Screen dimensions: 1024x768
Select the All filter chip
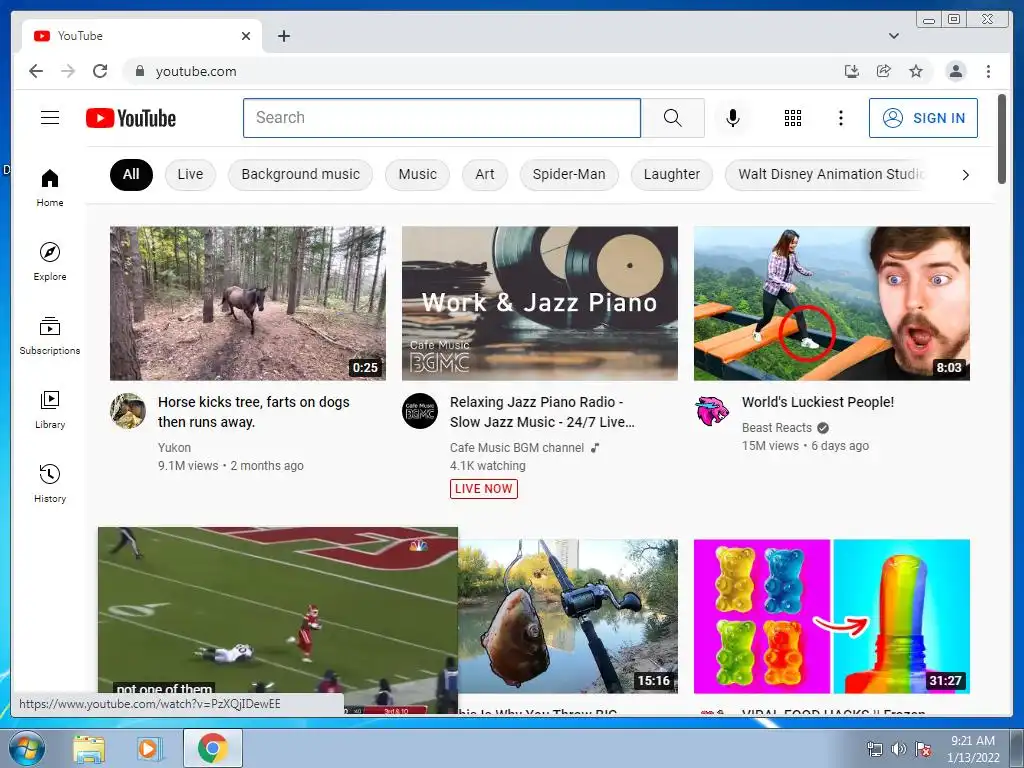coord(131,174)
